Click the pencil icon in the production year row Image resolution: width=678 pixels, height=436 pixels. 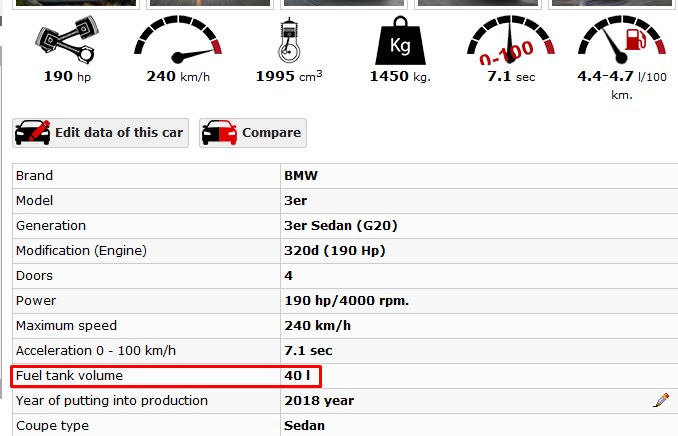661,400
